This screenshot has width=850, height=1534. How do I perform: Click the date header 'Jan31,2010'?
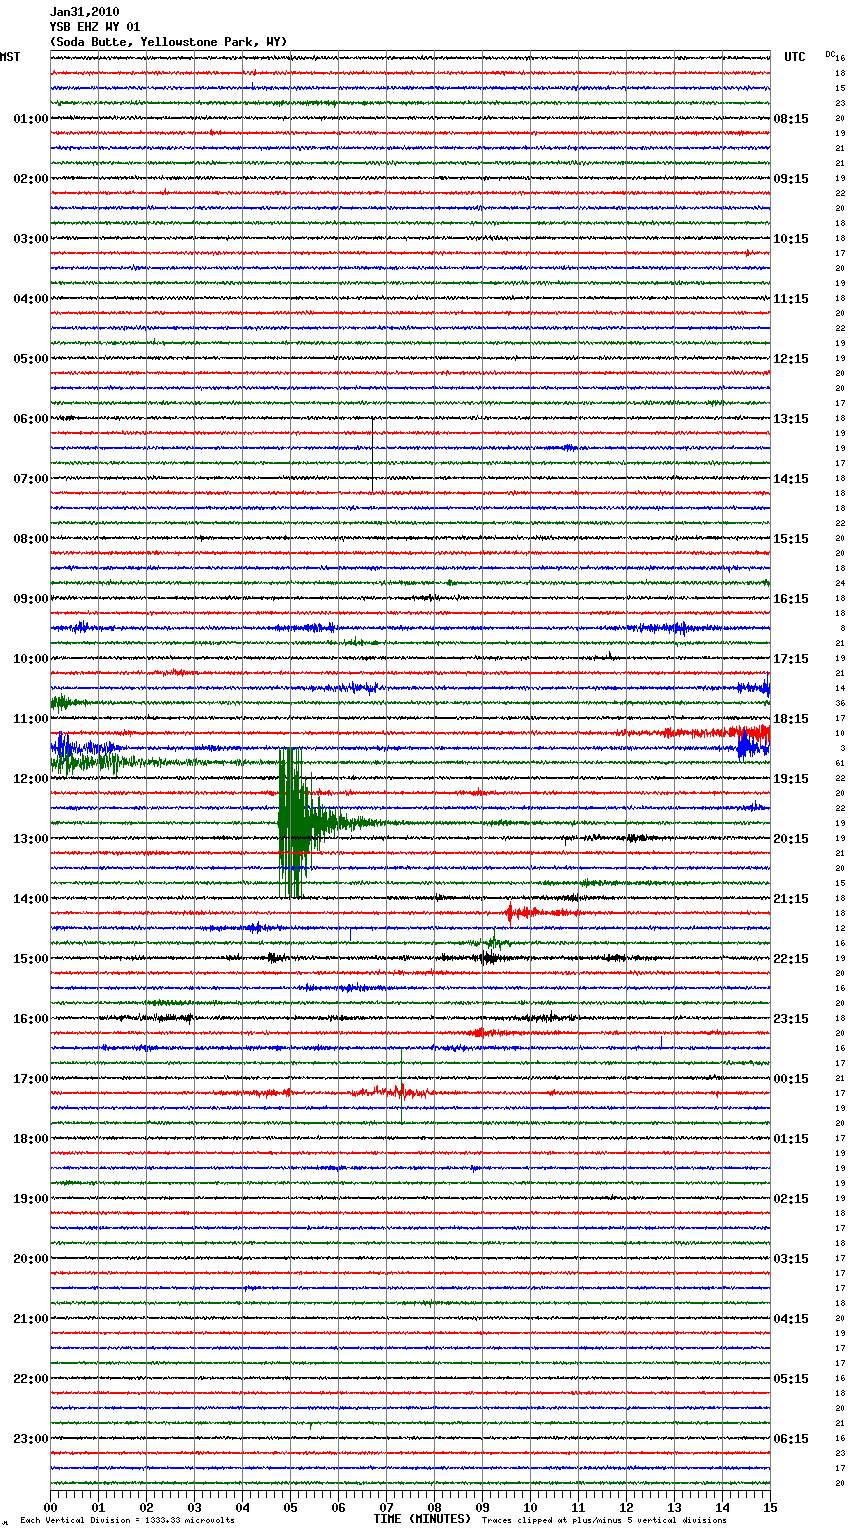coord(85,12)
